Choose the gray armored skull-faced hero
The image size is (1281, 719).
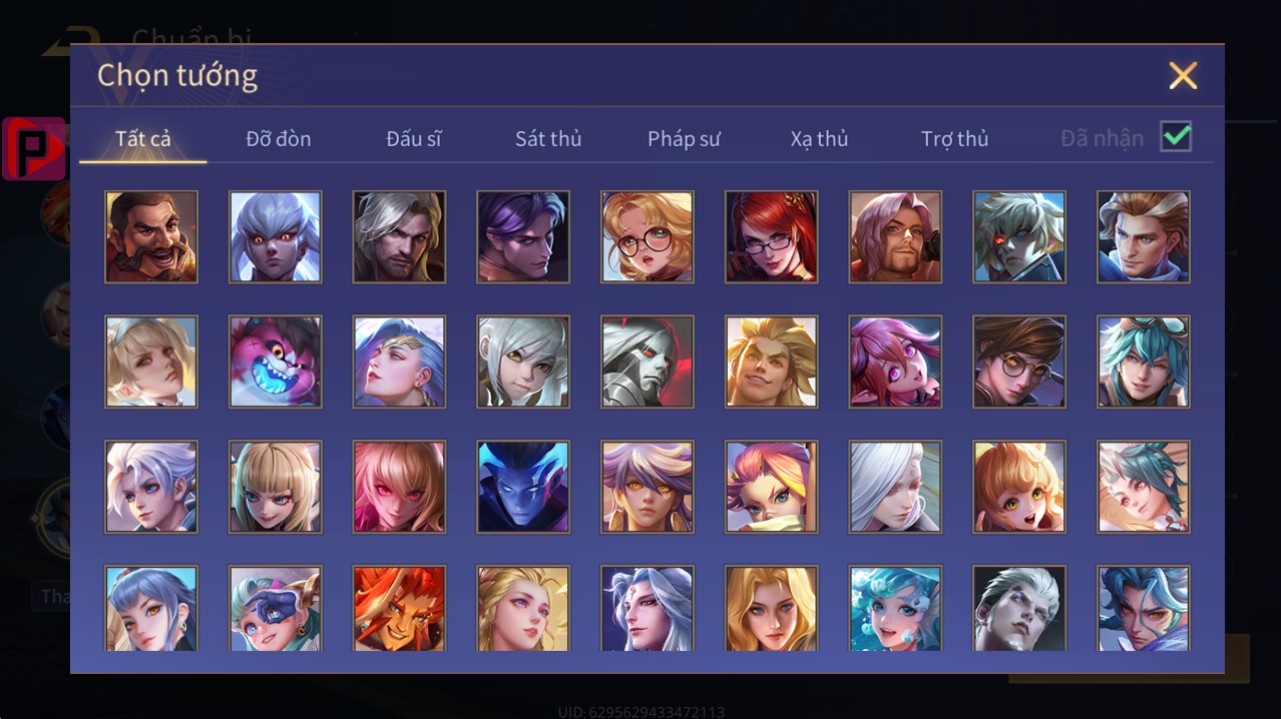click(647, 362)
